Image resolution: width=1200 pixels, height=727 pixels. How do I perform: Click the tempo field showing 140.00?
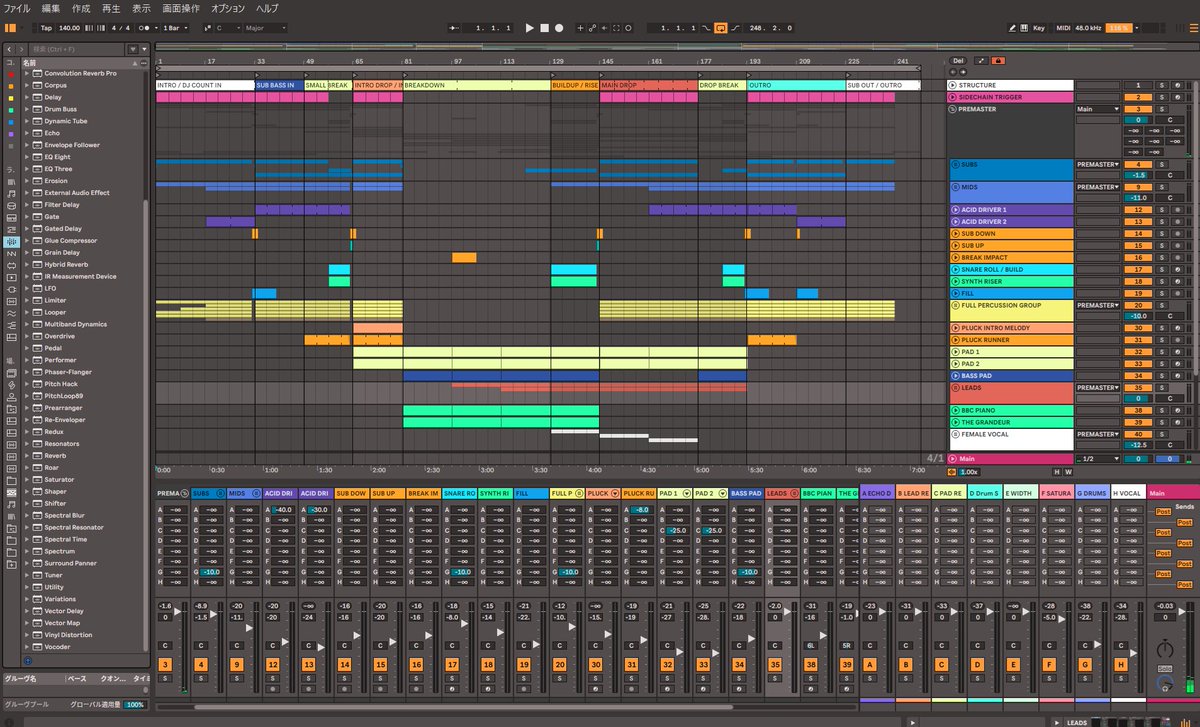point(70,28)
